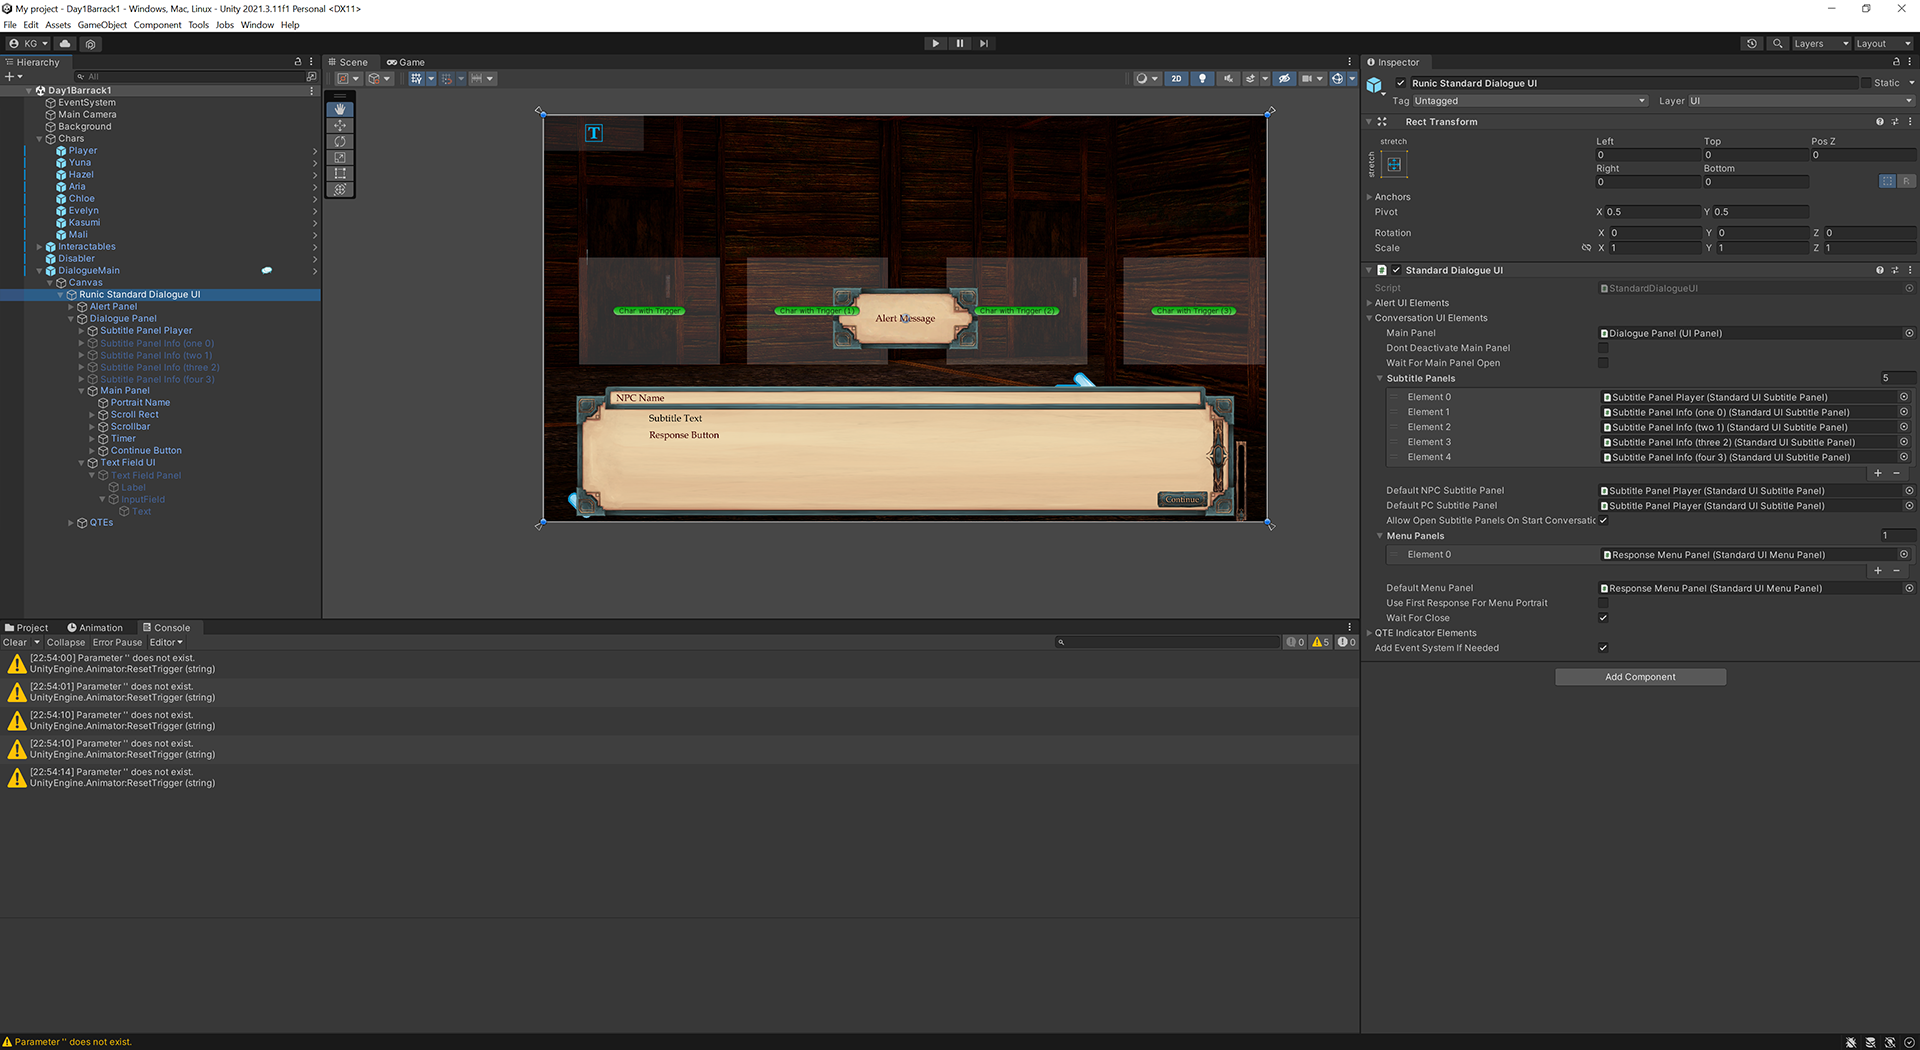The height and width of the screenshot is (1050, 1920).
Task: Open the Layout dropdown
Action: pyautogui.click(x=1884, y=44)
